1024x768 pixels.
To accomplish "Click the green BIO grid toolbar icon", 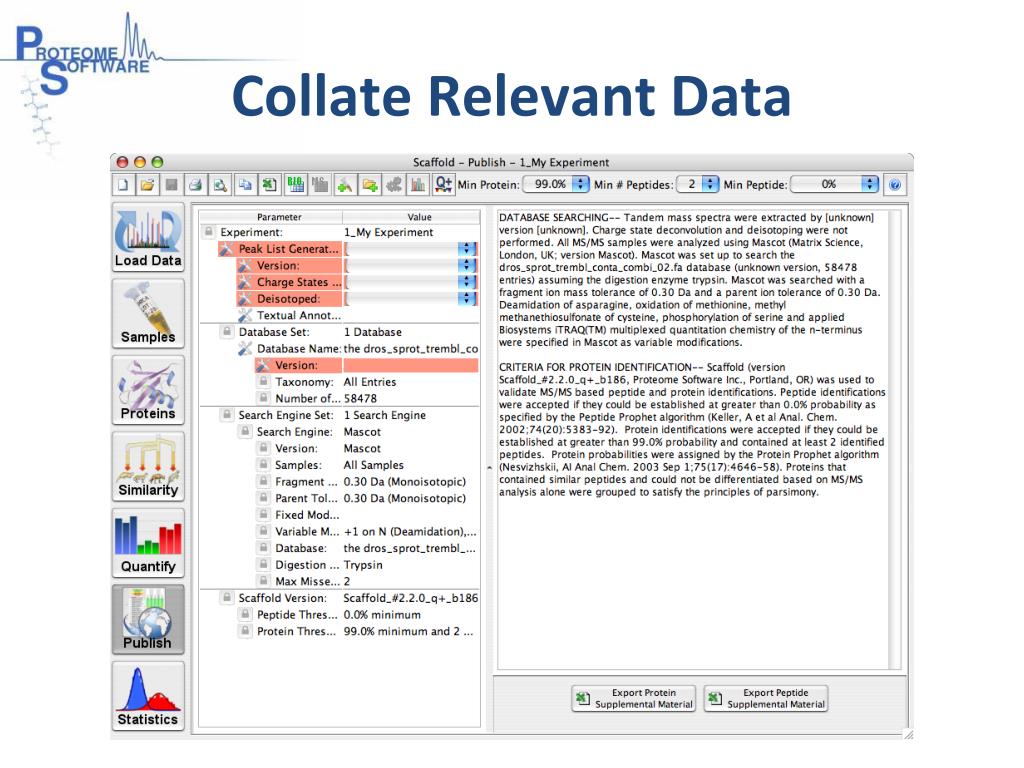I will (x=295, y=185).
